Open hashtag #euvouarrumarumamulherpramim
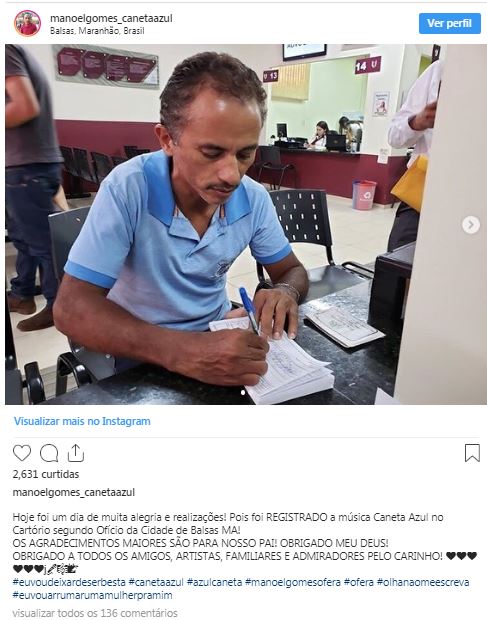487x620 pixels. click(x=92, y=595)
